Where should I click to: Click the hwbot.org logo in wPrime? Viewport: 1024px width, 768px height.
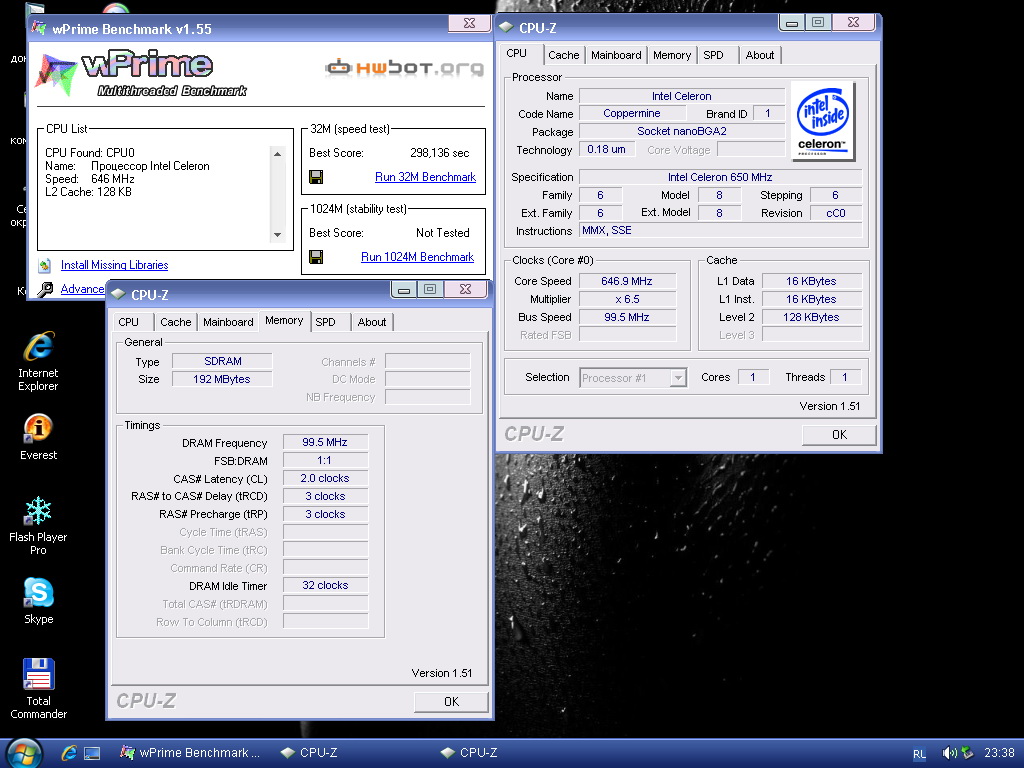pyautogui.click(x=404, y=67)
